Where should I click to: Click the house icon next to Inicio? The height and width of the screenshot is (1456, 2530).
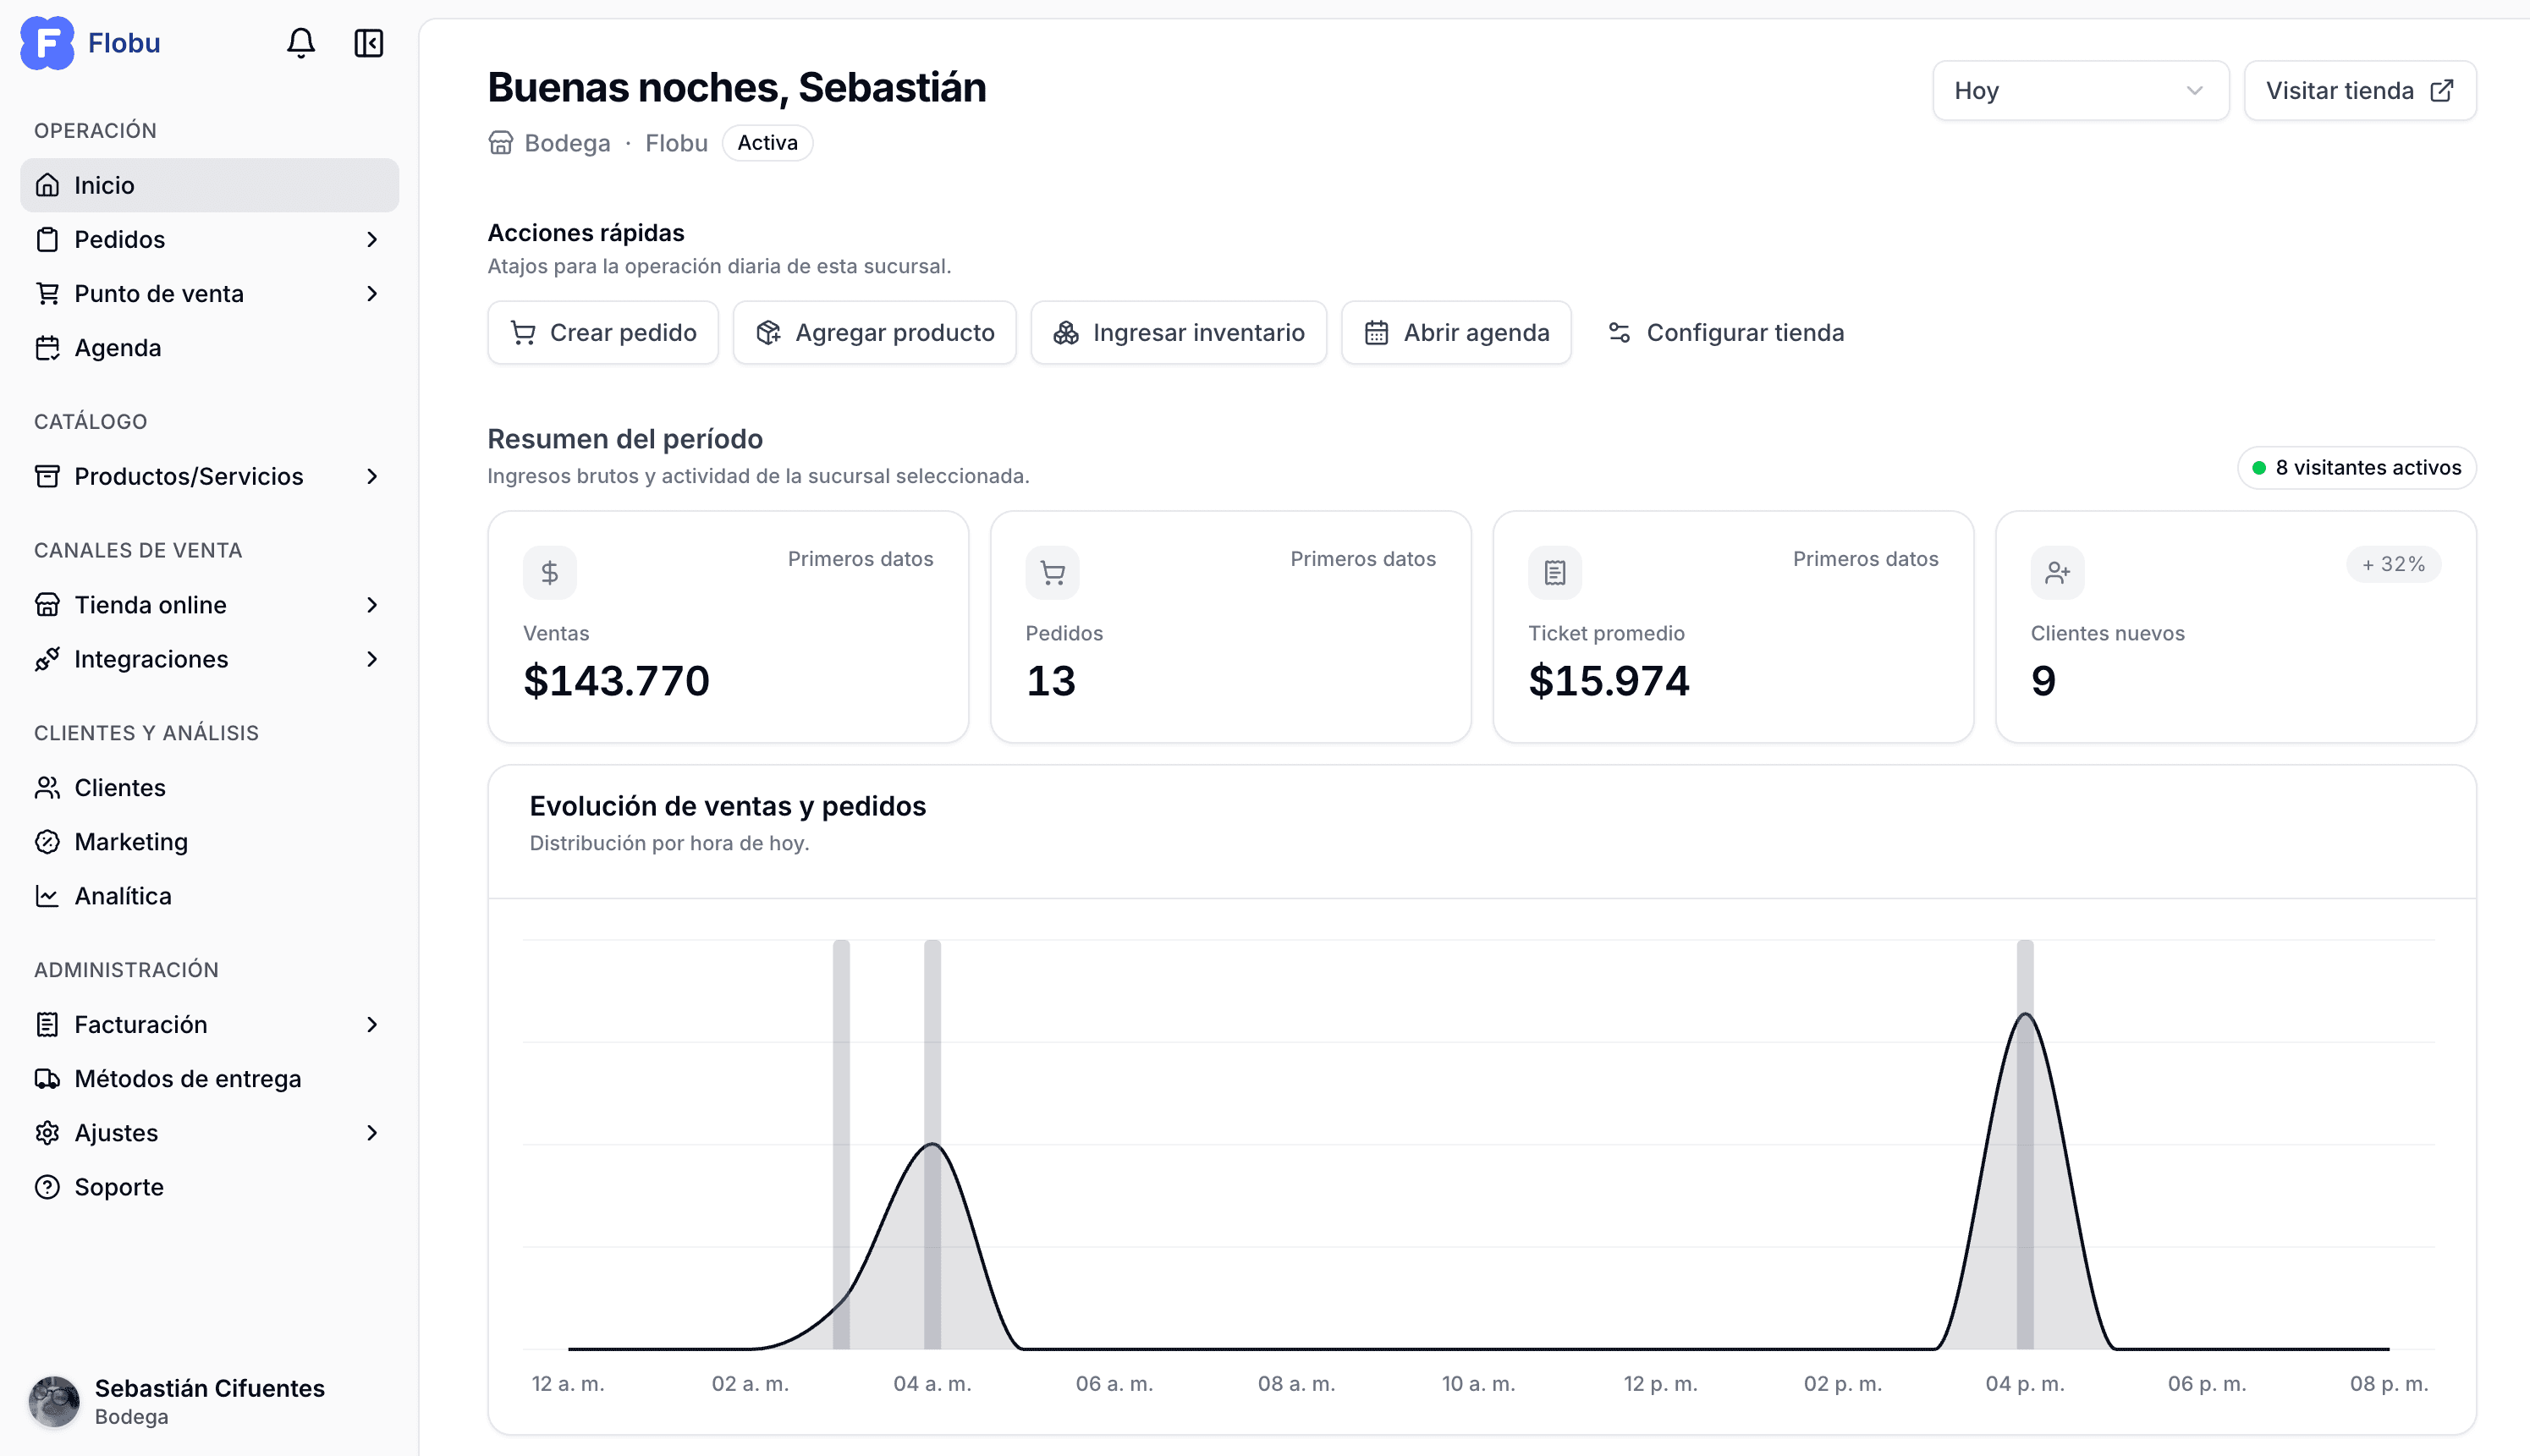47,185
